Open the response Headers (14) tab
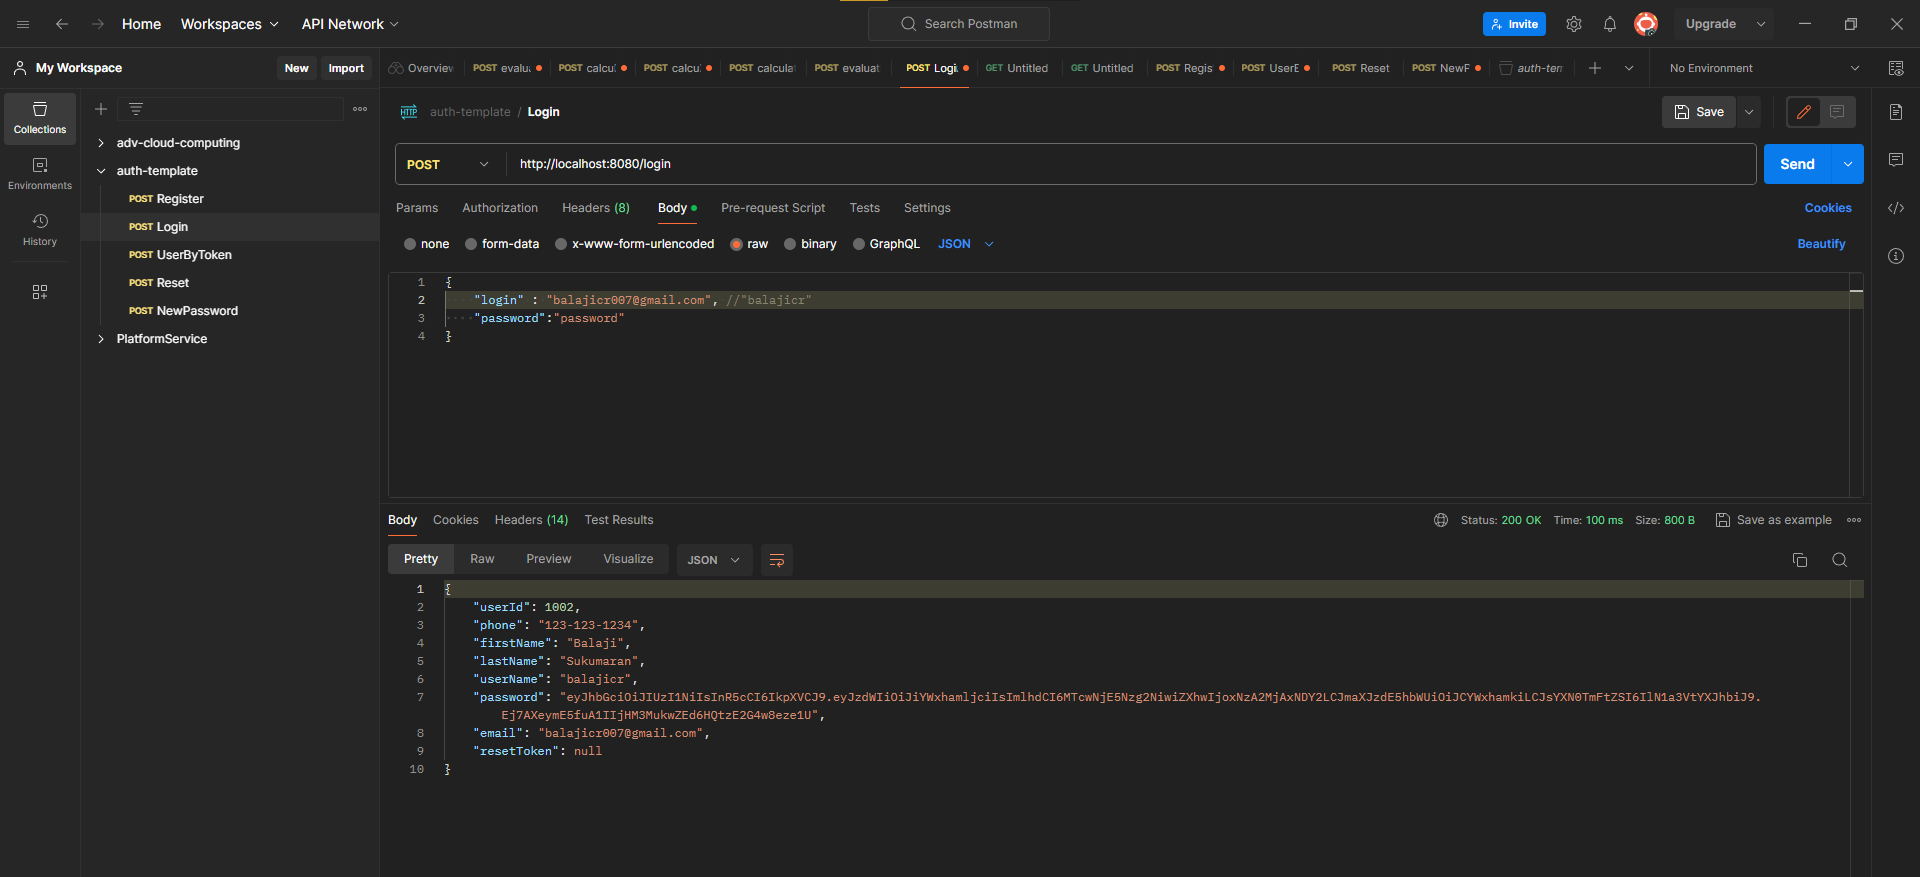This screenshot has height=877, width=1920. pyautogui.click(x=531, y=520)
